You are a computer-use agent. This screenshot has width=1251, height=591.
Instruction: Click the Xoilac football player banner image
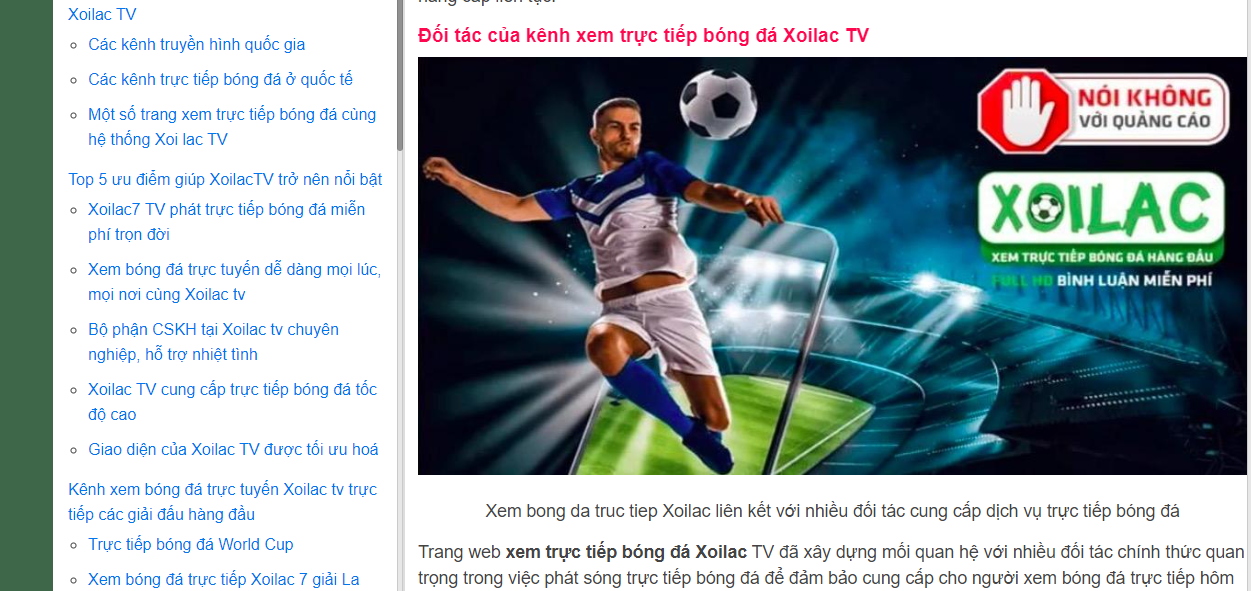pos(832,266)
